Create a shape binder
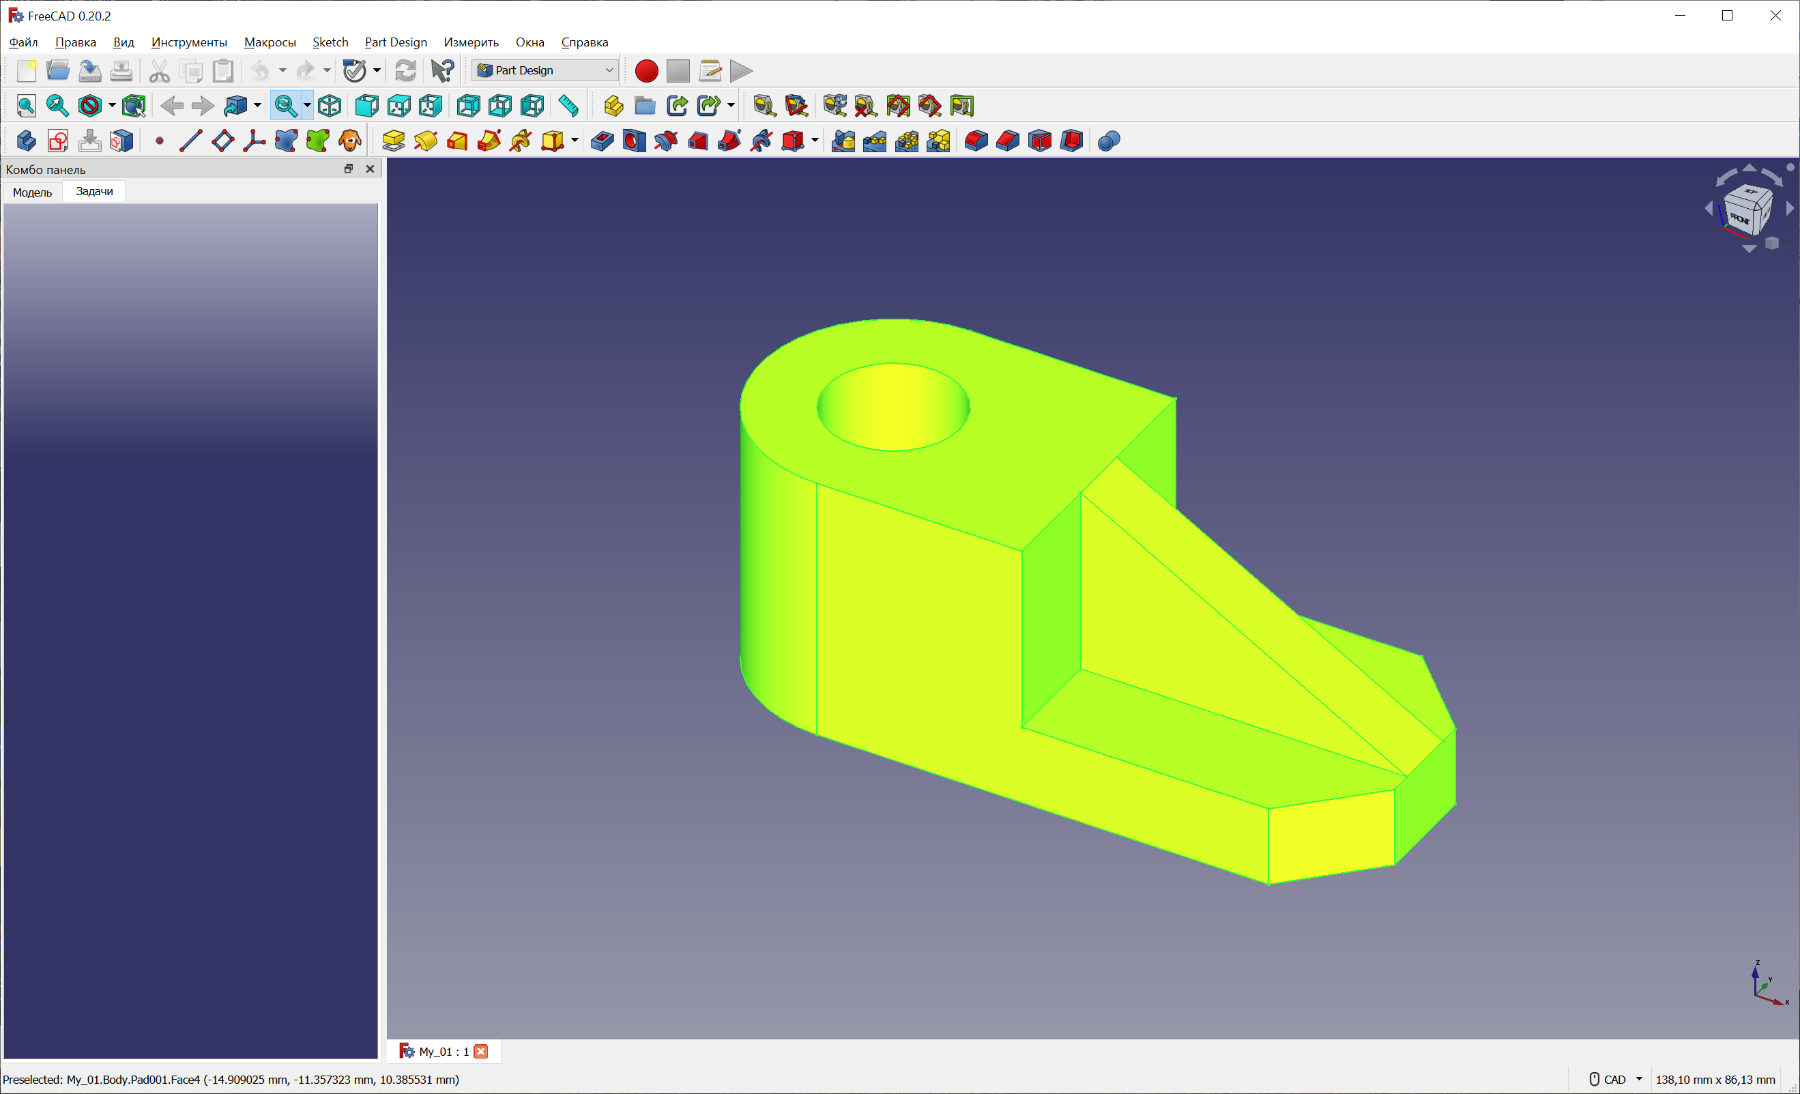1800x1094 pixels. pyautogui.click(x=286, y=141)
